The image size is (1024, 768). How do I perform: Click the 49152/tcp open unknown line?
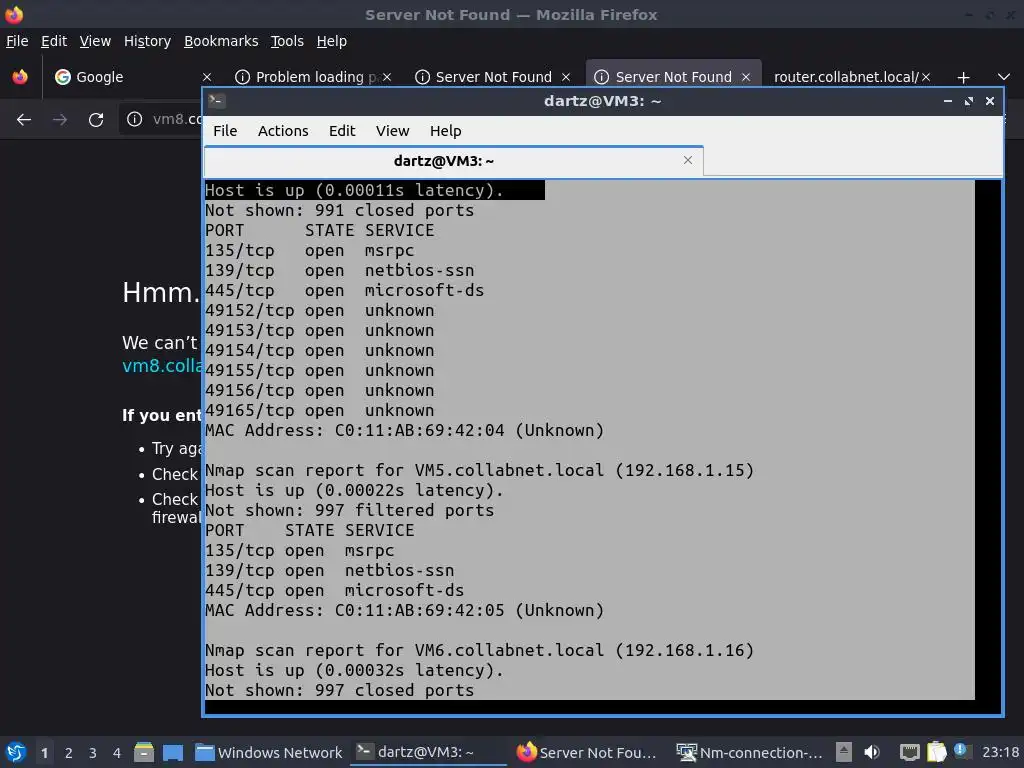coord(319,310)
